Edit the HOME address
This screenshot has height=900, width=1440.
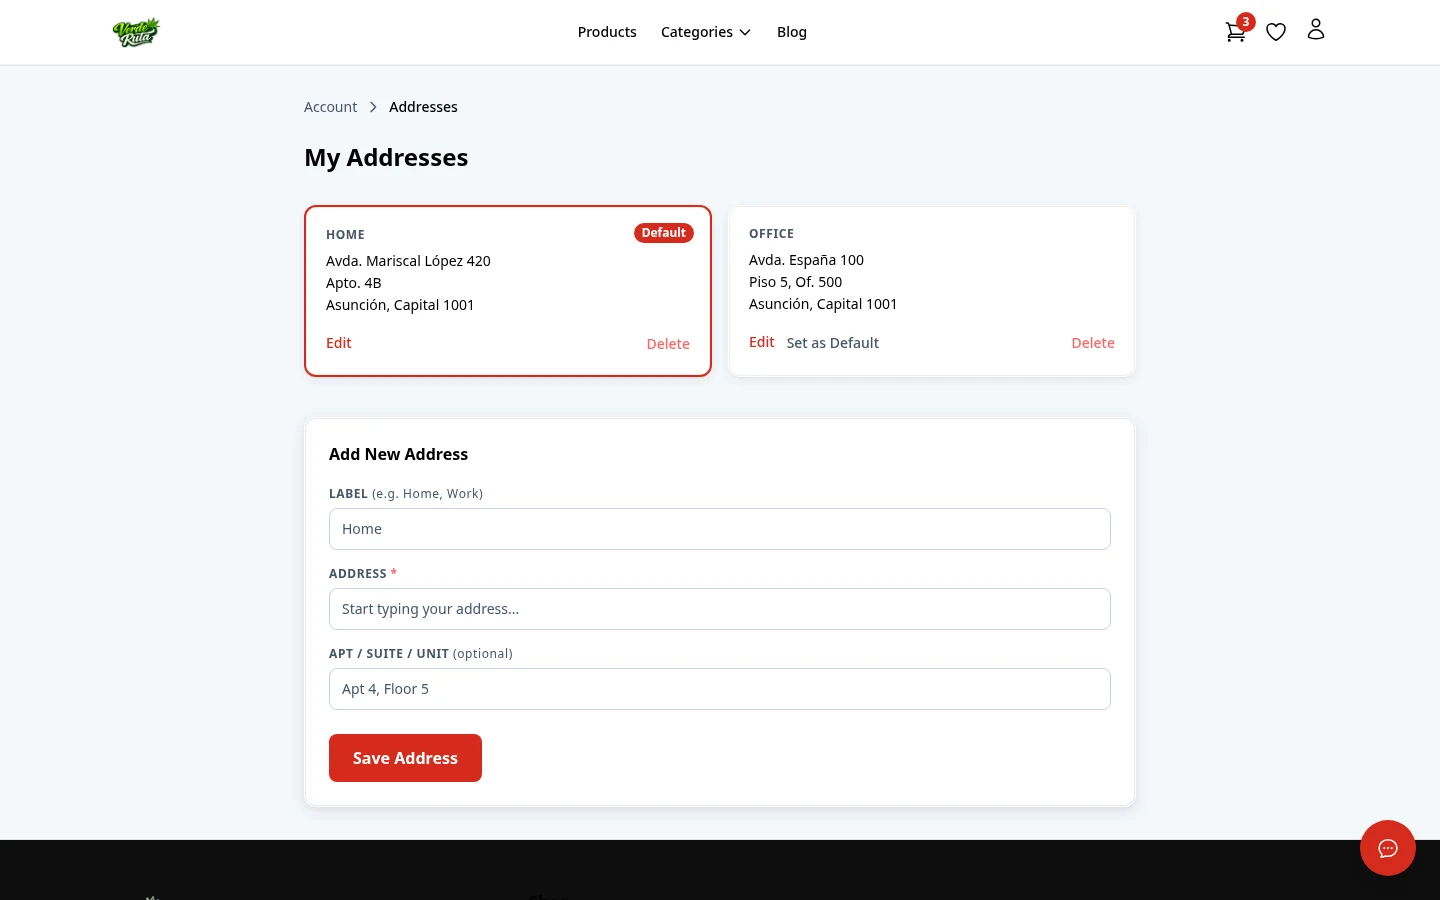tap(338, 342)
